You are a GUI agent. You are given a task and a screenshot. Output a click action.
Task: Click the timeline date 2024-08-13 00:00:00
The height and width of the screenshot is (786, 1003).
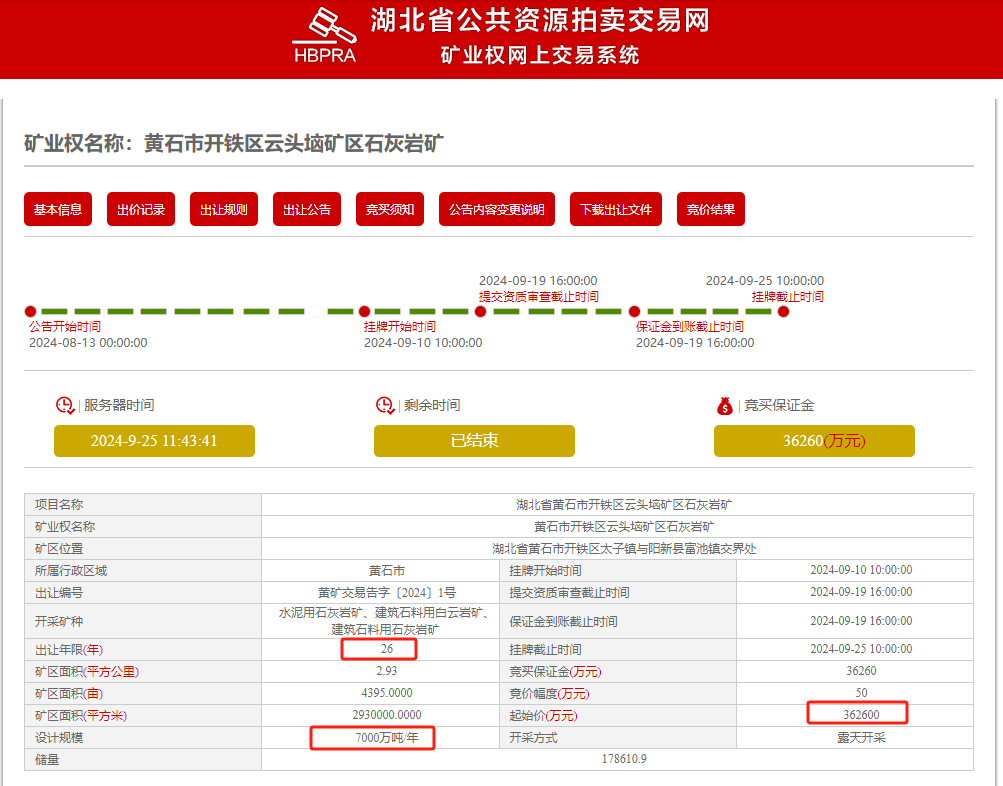pyautogui.click(x=88, y=343)
